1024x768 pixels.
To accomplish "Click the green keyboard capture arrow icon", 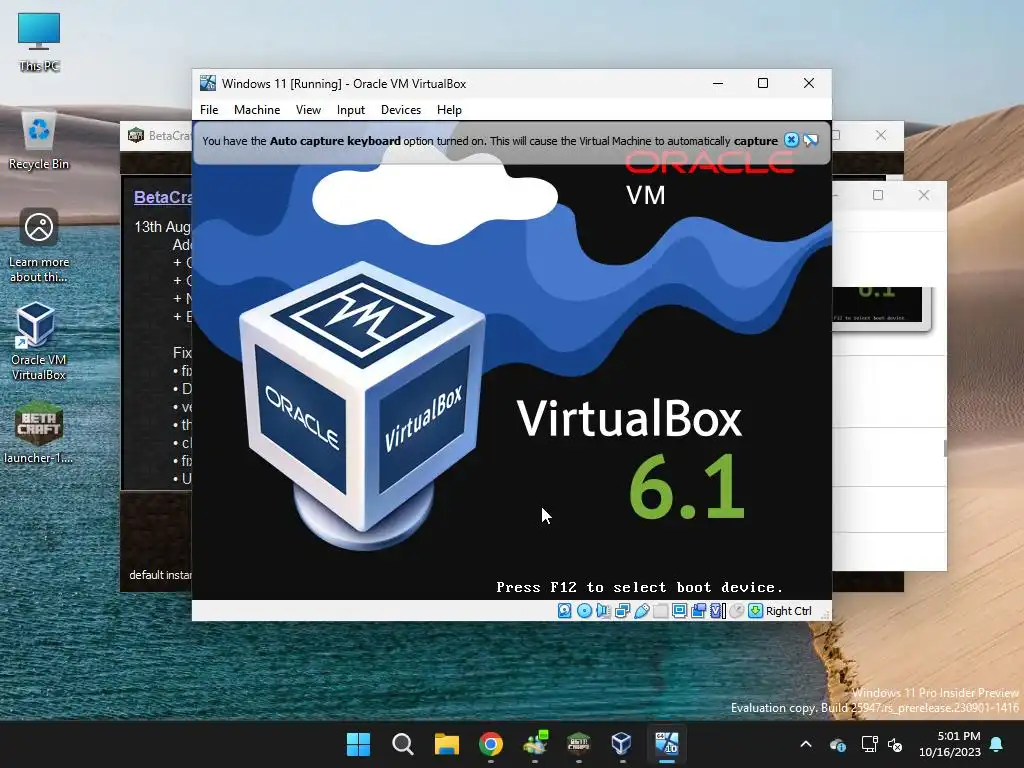I will 756,611.
